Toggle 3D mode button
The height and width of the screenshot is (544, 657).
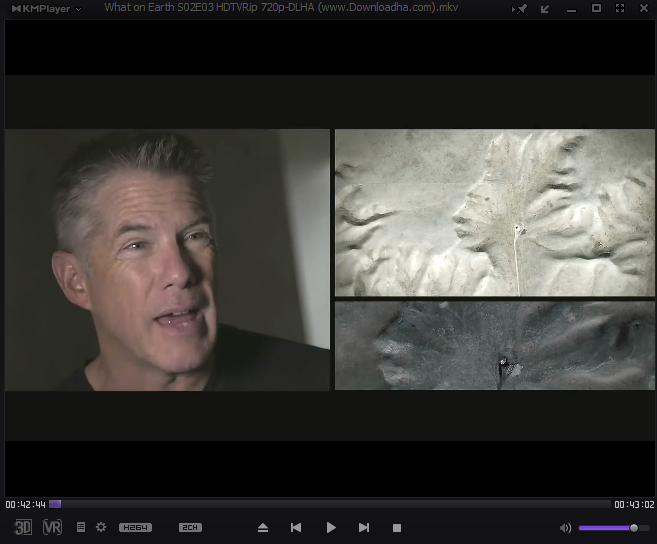pyautogui.click(x=23, y=527)
